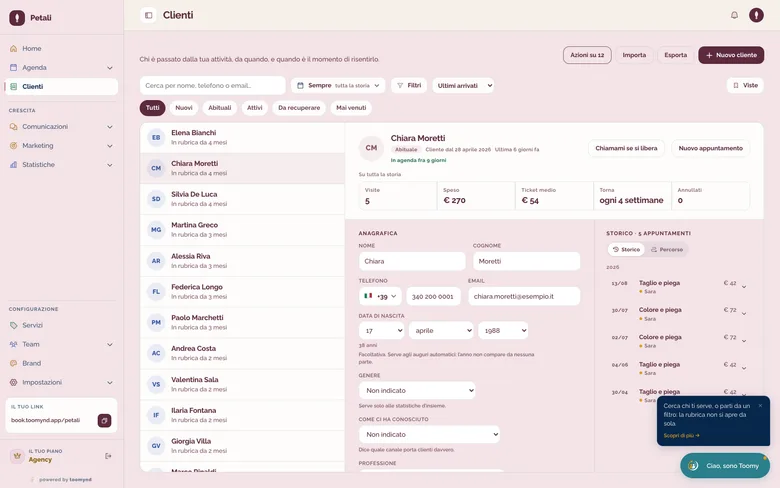Select the Nuovi filter tab
This screenshot has height=488, width=780.
[x=184, y=108]
